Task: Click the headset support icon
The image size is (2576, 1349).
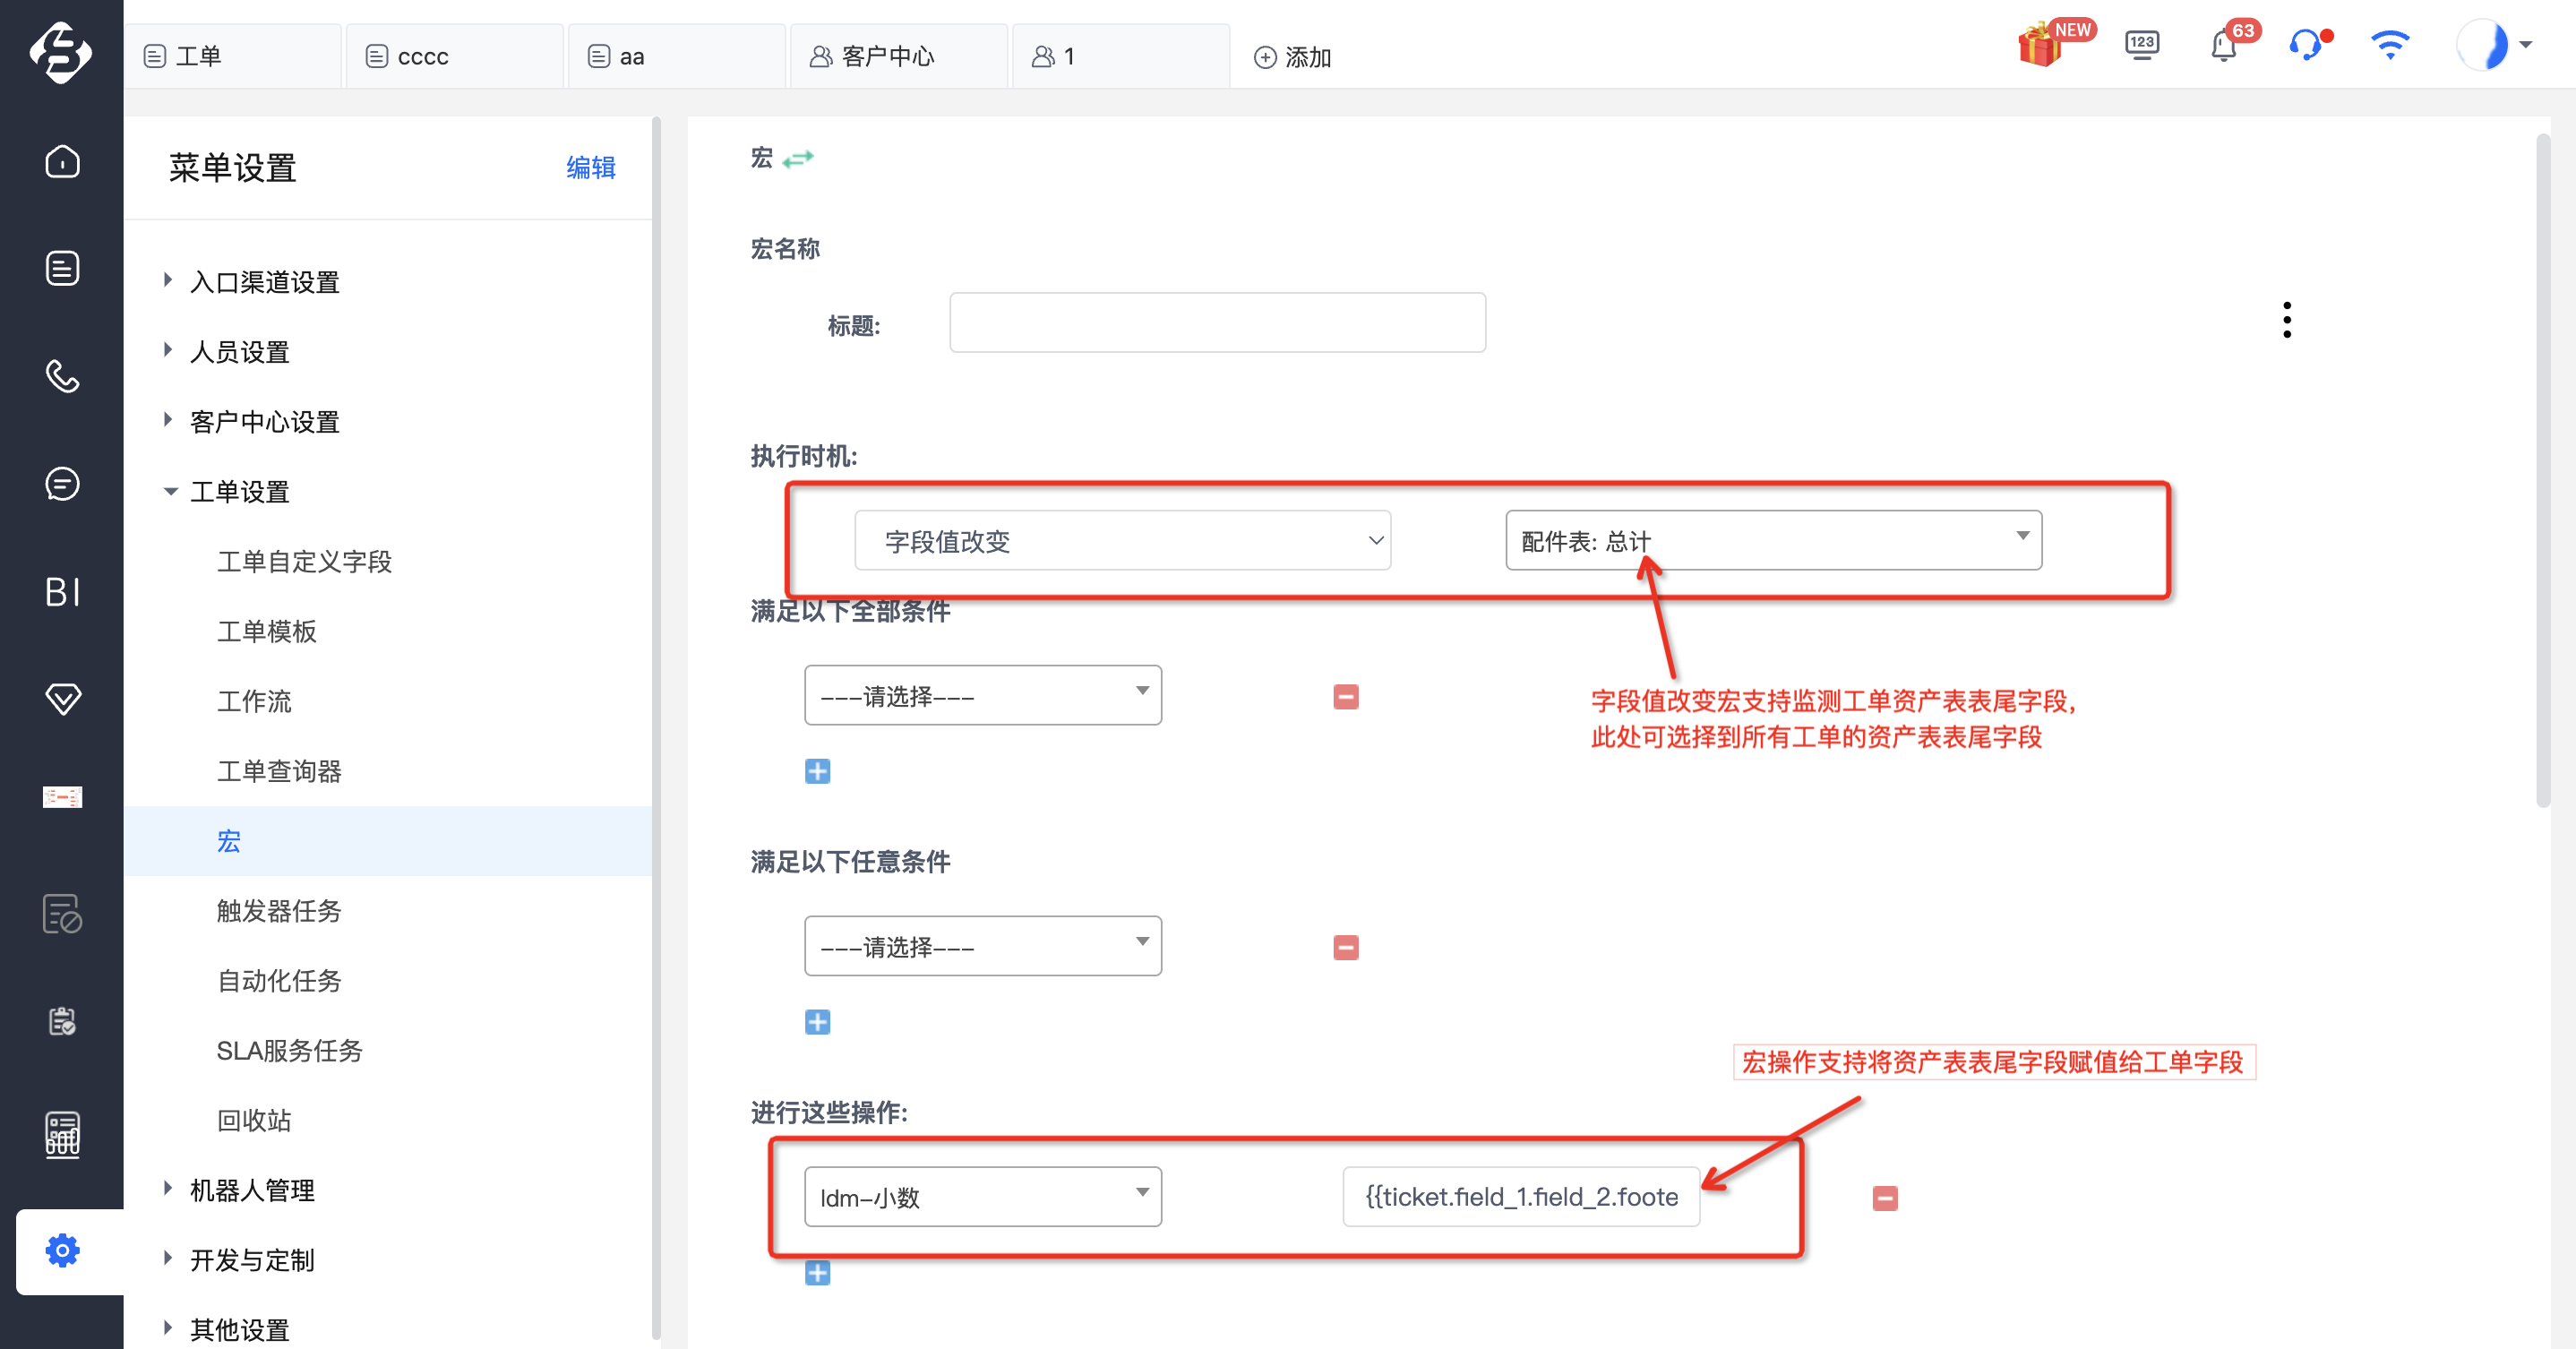Action: 2305,46
